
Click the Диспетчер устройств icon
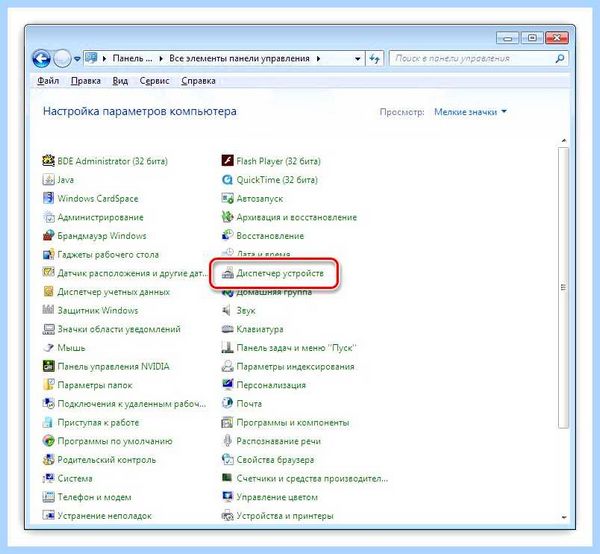(227, 273)
